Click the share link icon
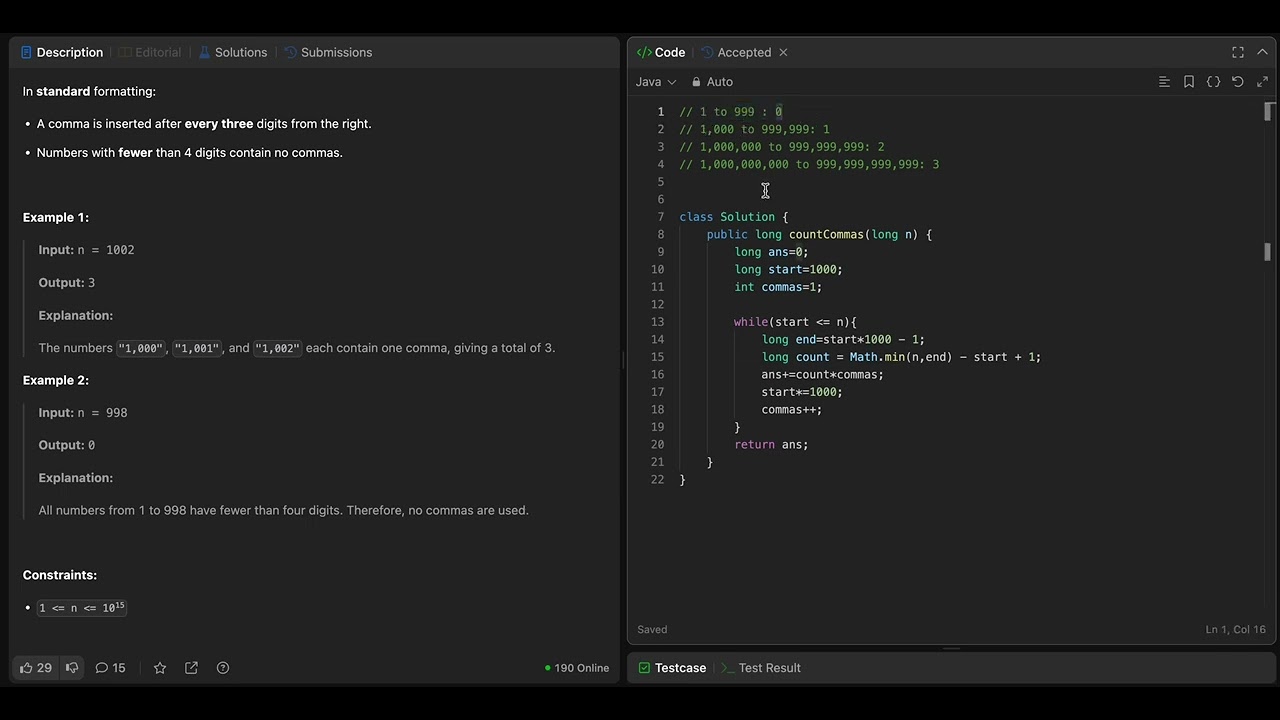The width and height of the screenshot is (1280, 720). [x=191, y=668]
